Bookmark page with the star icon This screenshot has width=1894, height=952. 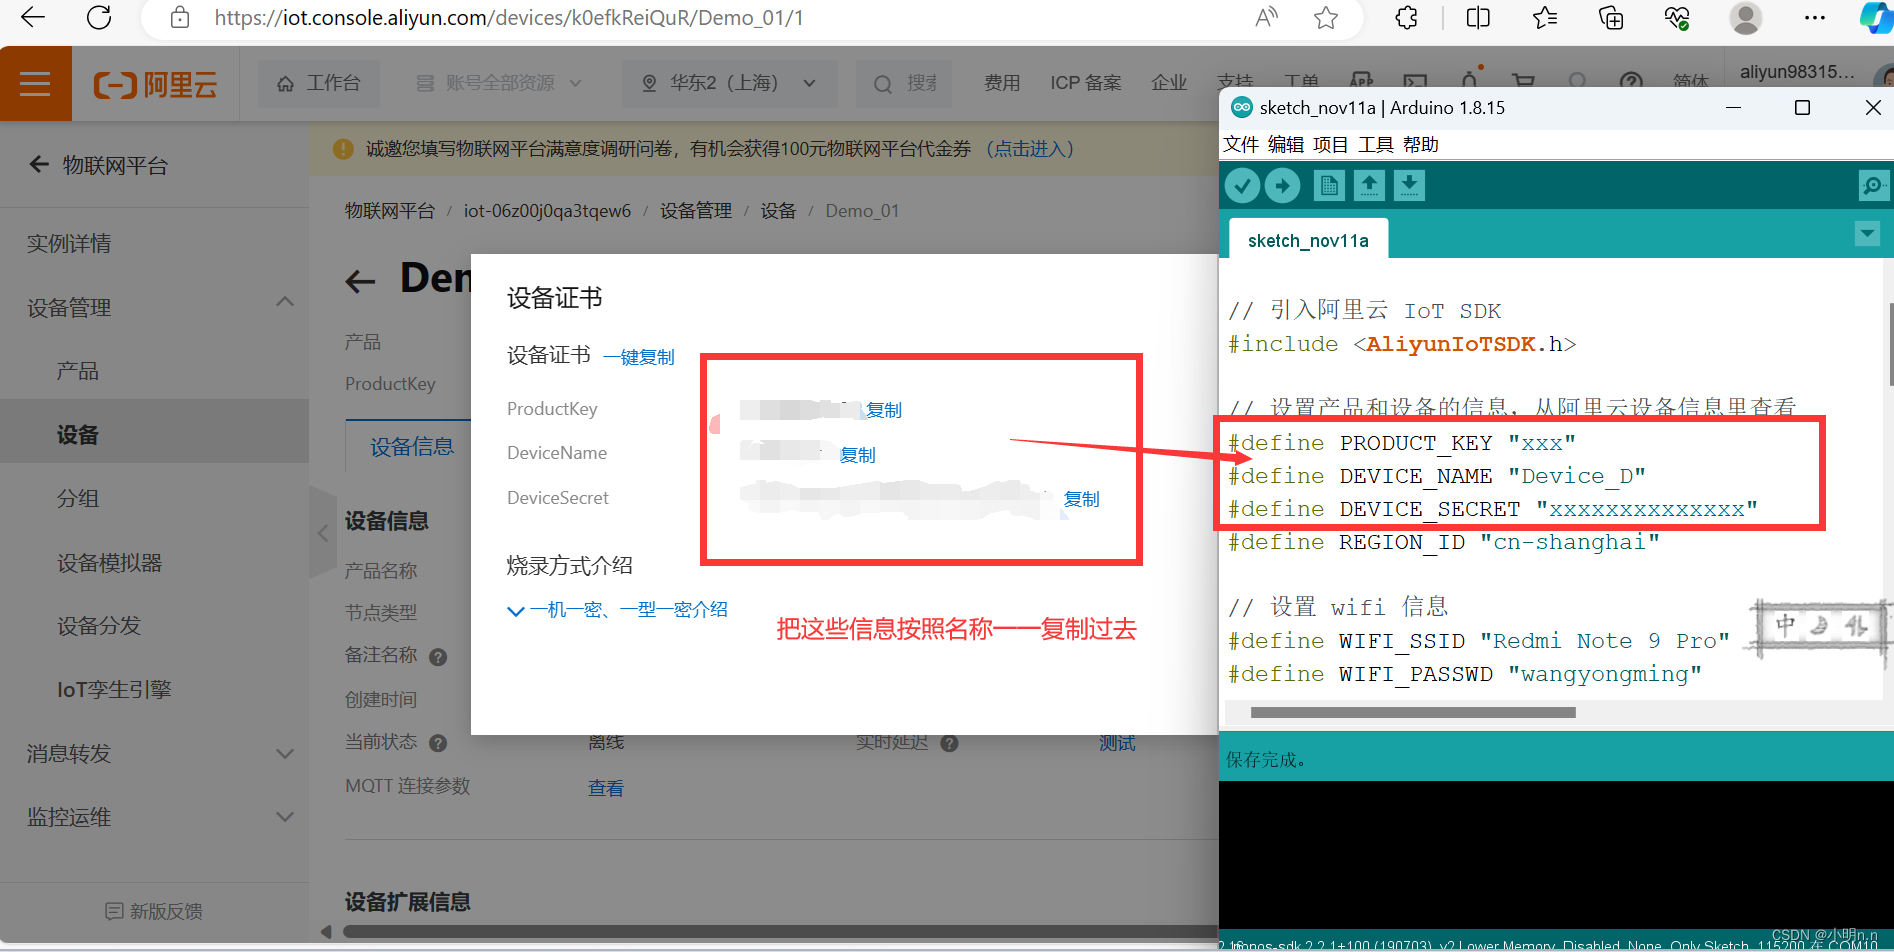tap(1326, 17)
